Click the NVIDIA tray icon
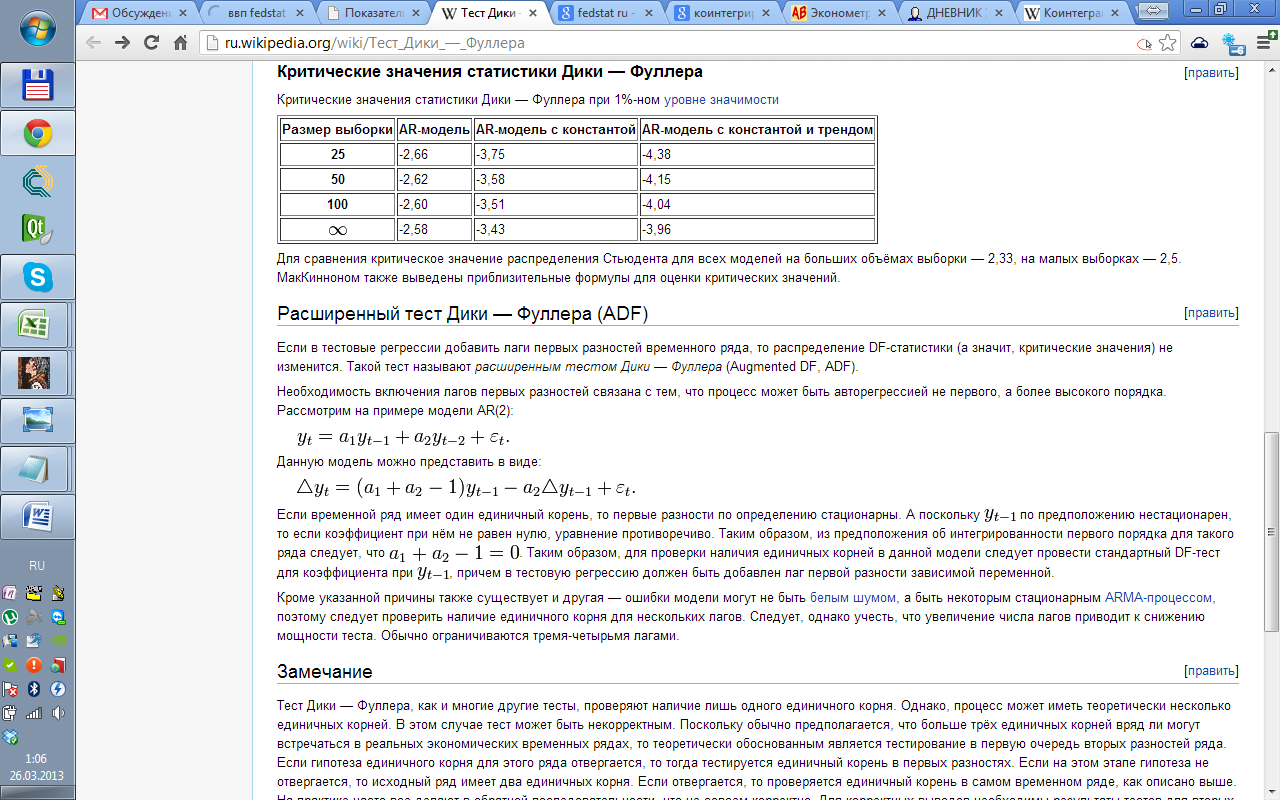This screenshot has height=800, width=1280. coord(59,641)
